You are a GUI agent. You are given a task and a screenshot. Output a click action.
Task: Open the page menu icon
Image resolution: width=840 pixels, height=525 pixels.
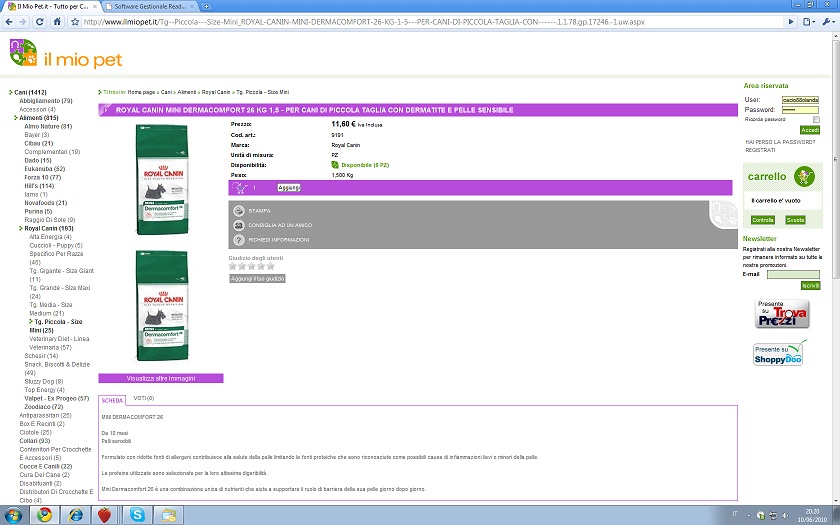click(809, 22)
